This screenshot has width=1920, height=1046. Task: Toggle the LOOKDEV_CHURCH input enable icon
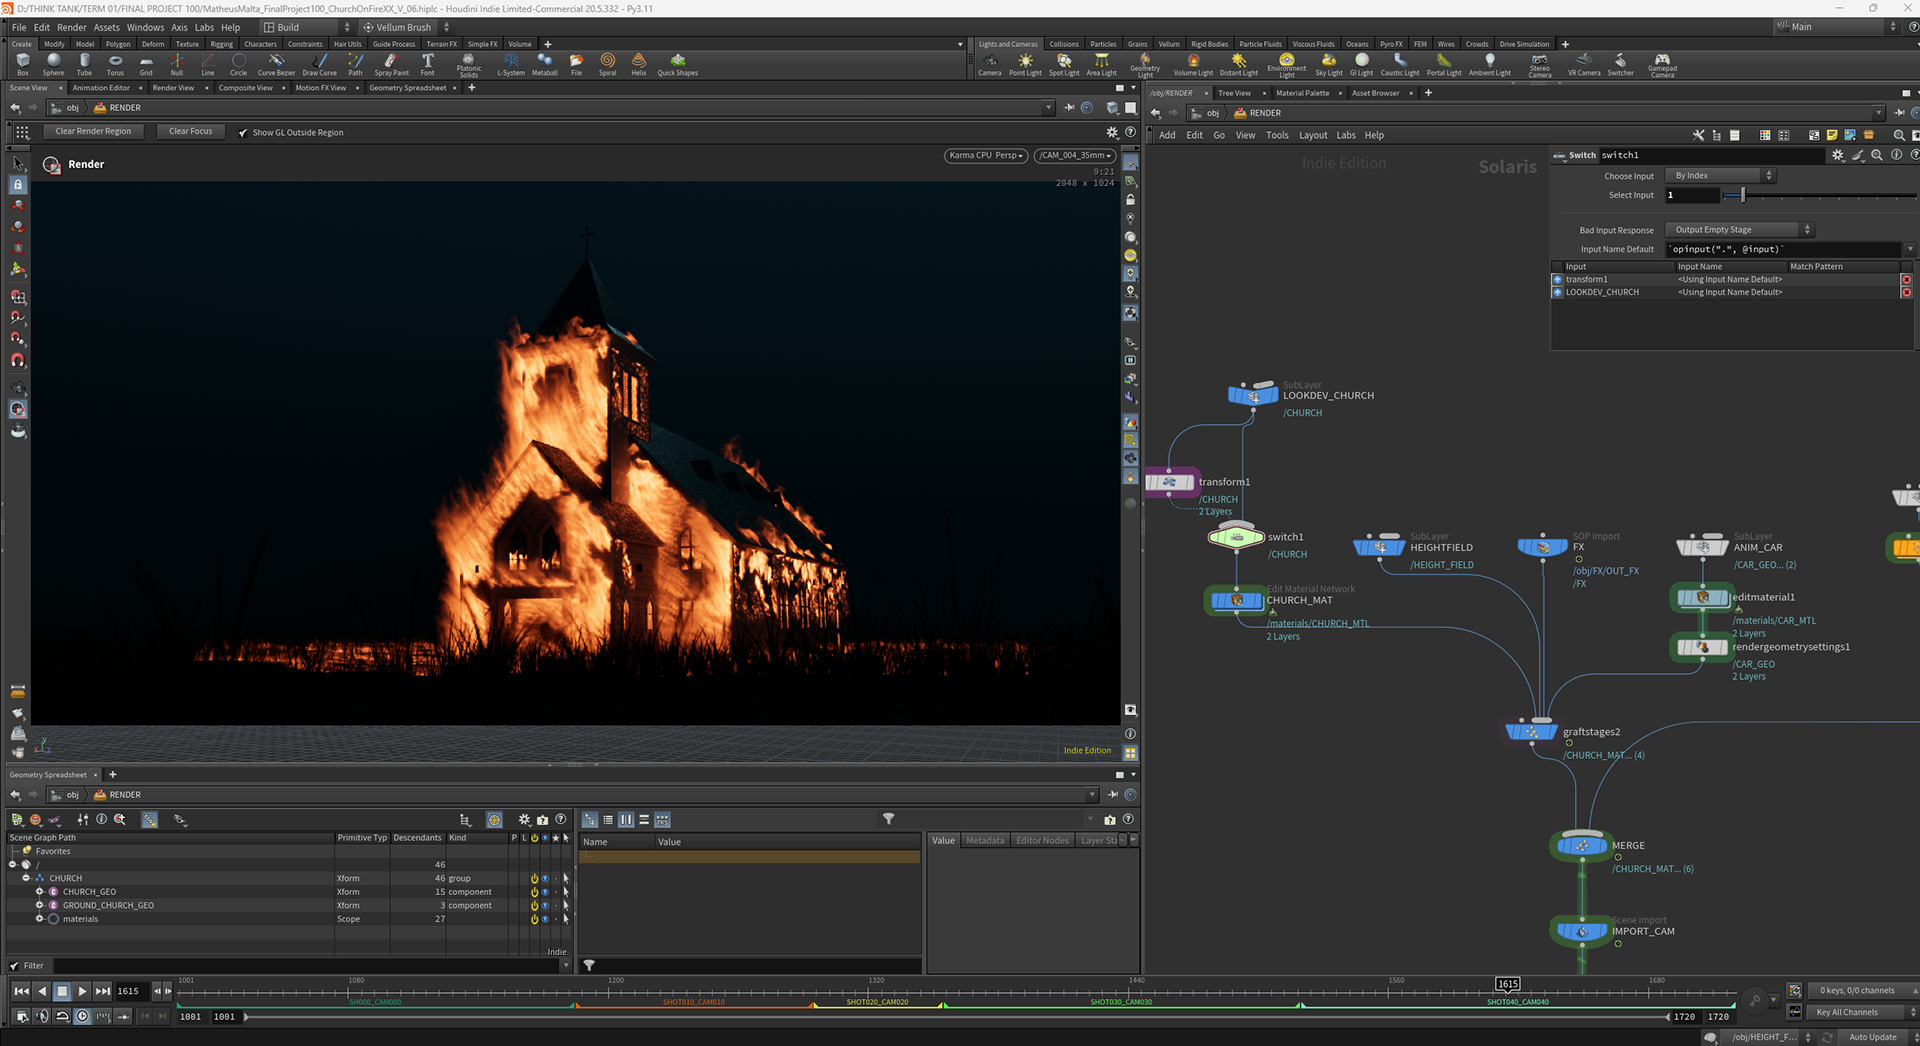tap(1557, 293)
